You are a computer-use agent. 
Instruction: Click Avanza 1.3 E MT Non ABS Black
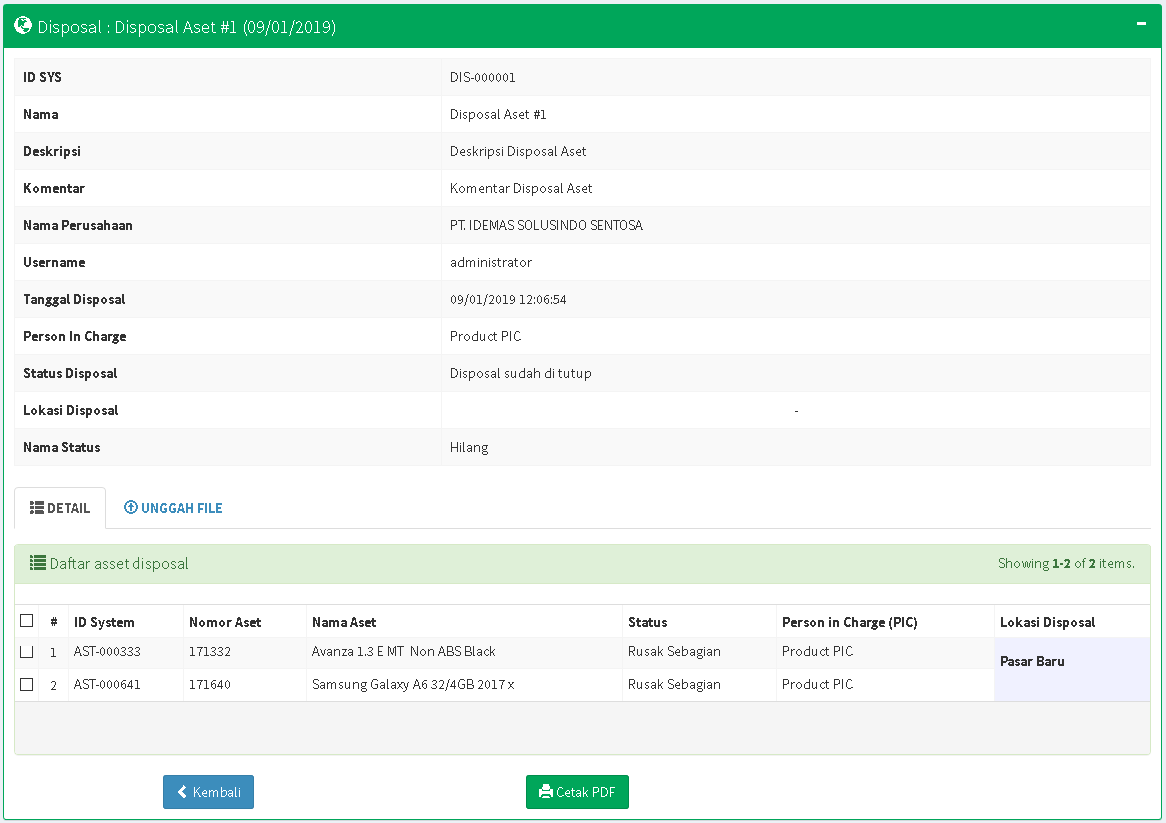click(x=403, y=651)
